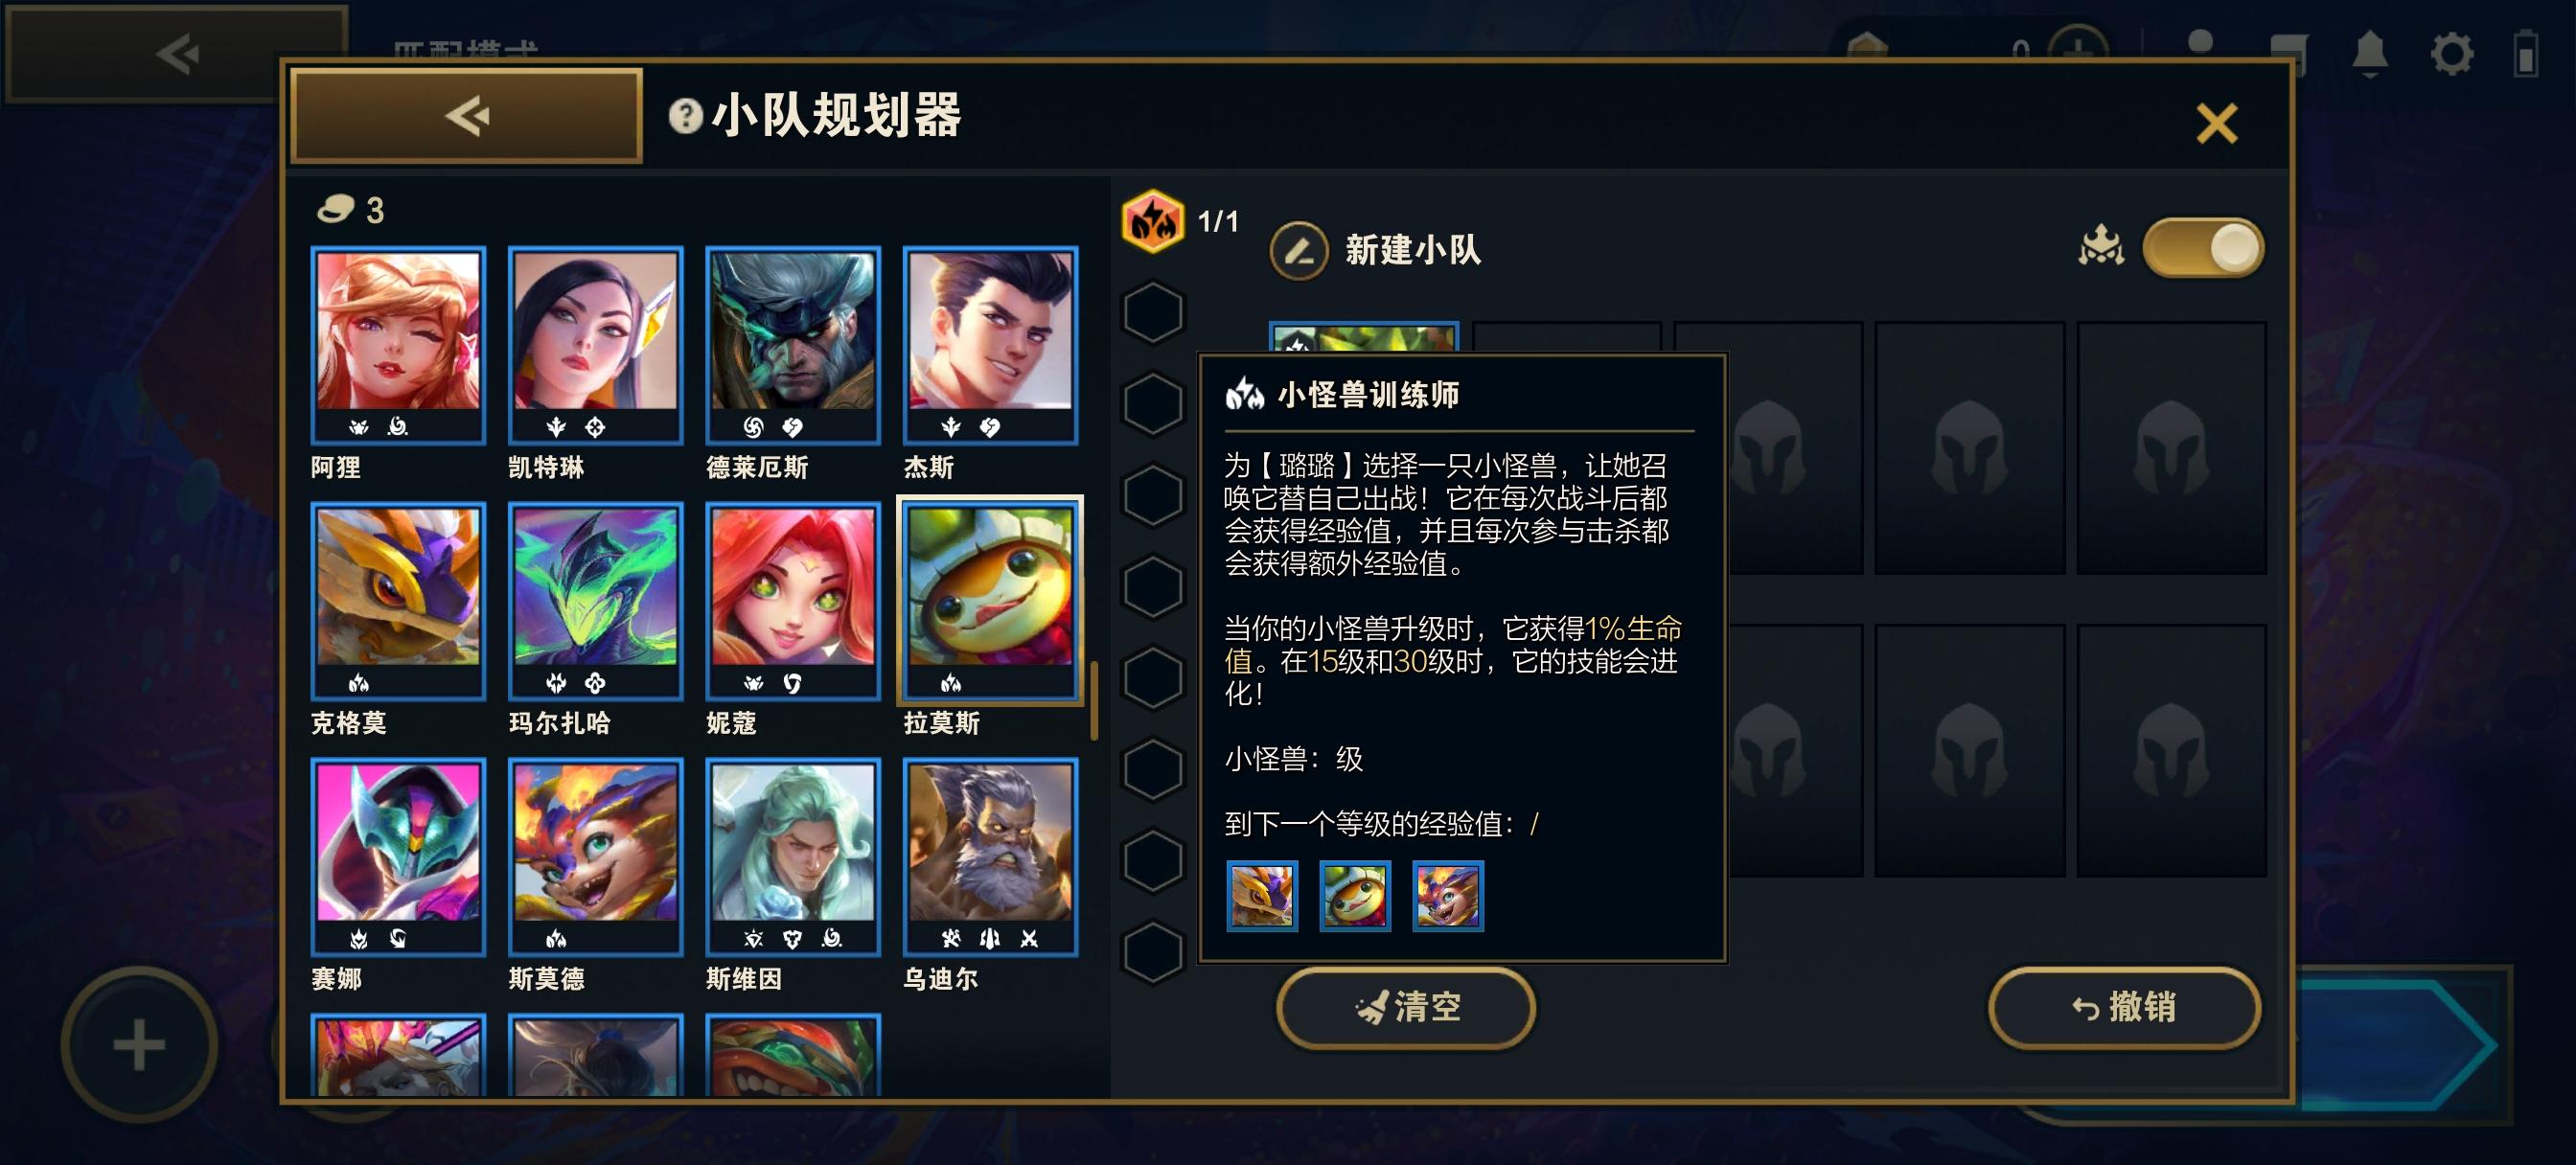
Task: Close the team planner with X
Action: tap(2216, 124)
